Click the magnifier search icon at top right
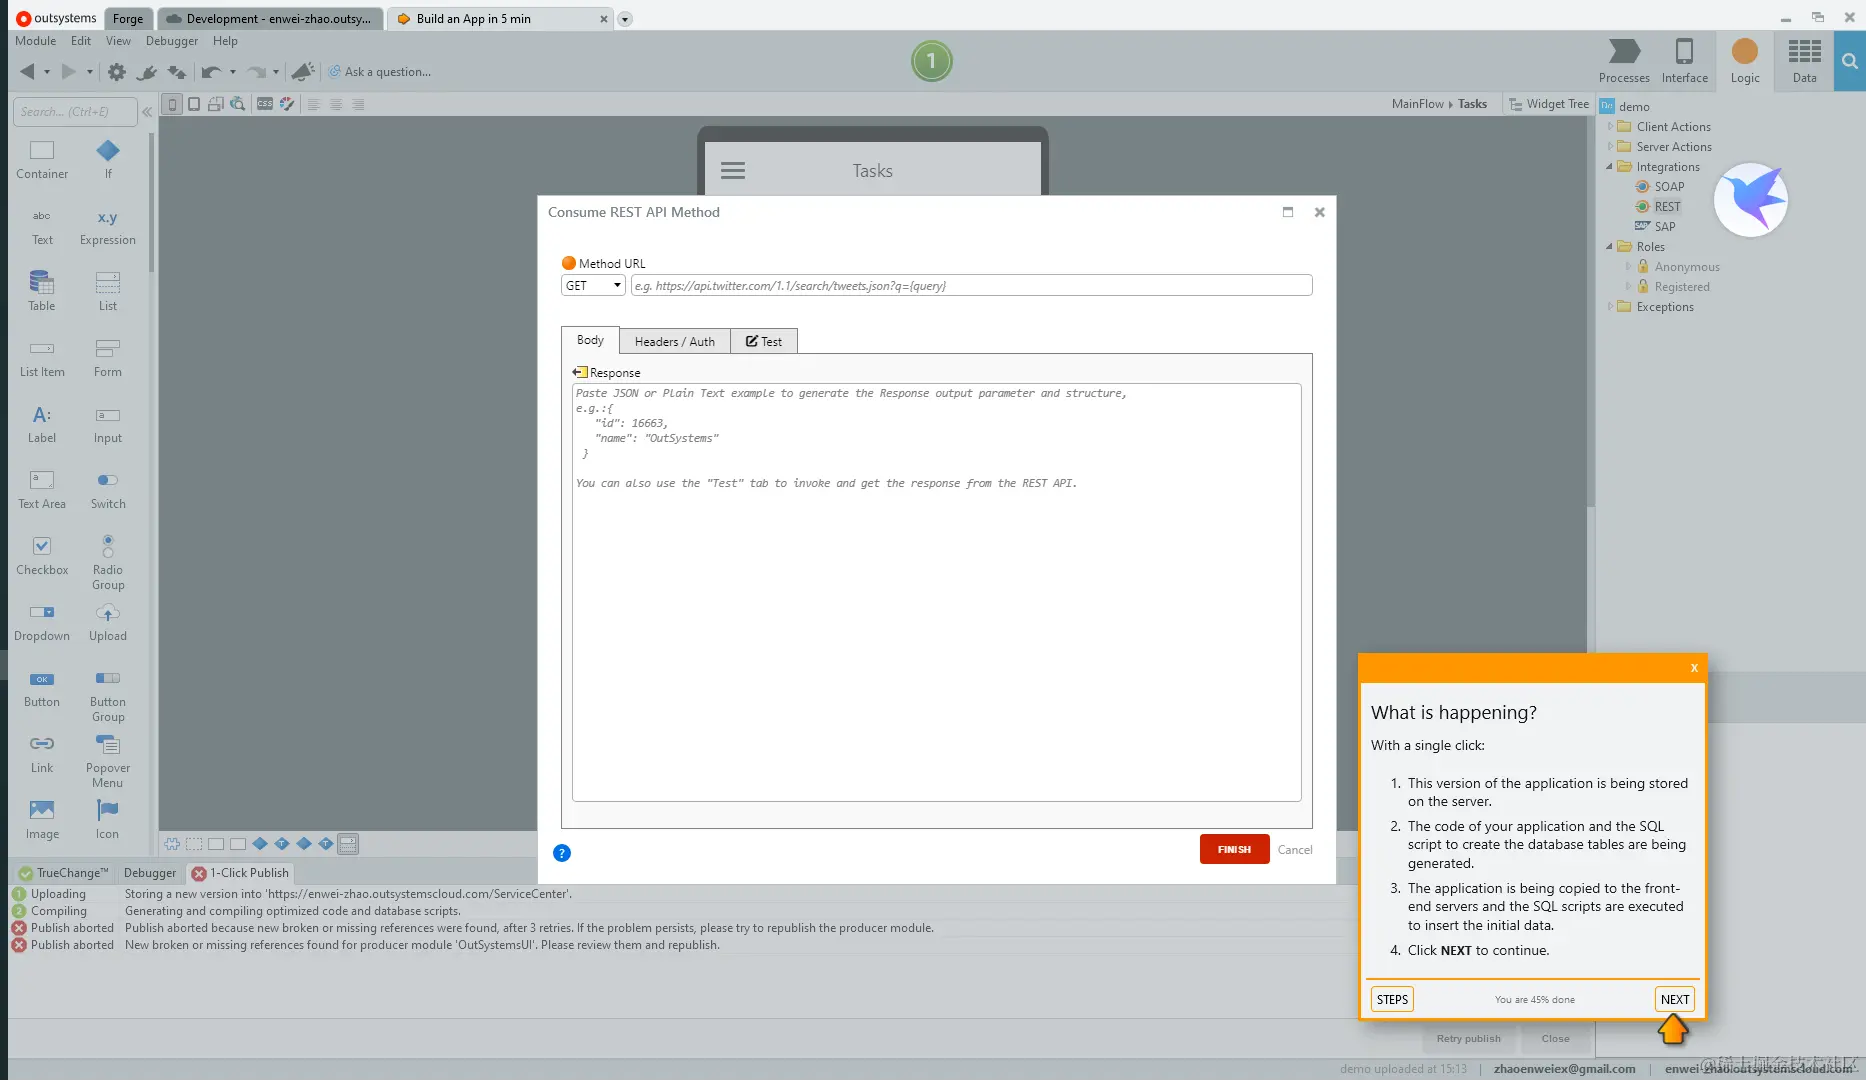Image resolution: width=1866 pixels, height=1081 pixels. point(1850,61)
